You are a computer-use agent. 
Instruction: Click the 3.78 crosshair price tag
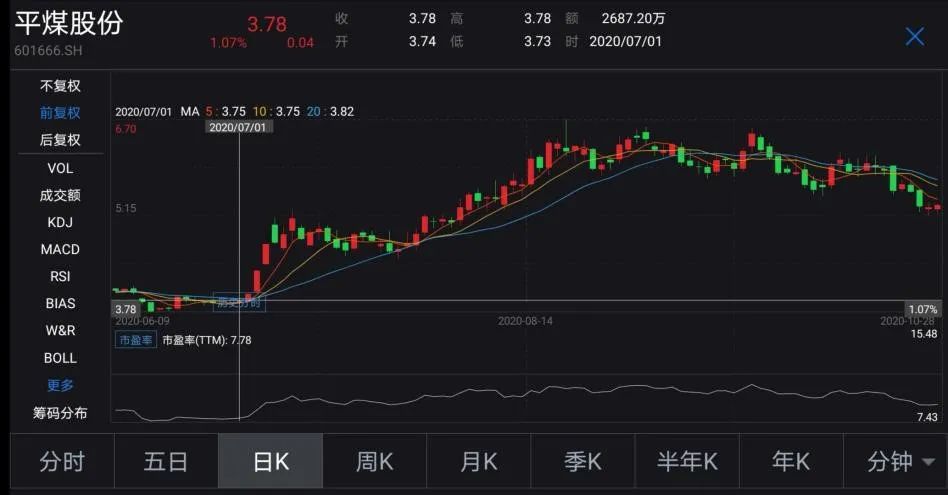pos(126,309)
